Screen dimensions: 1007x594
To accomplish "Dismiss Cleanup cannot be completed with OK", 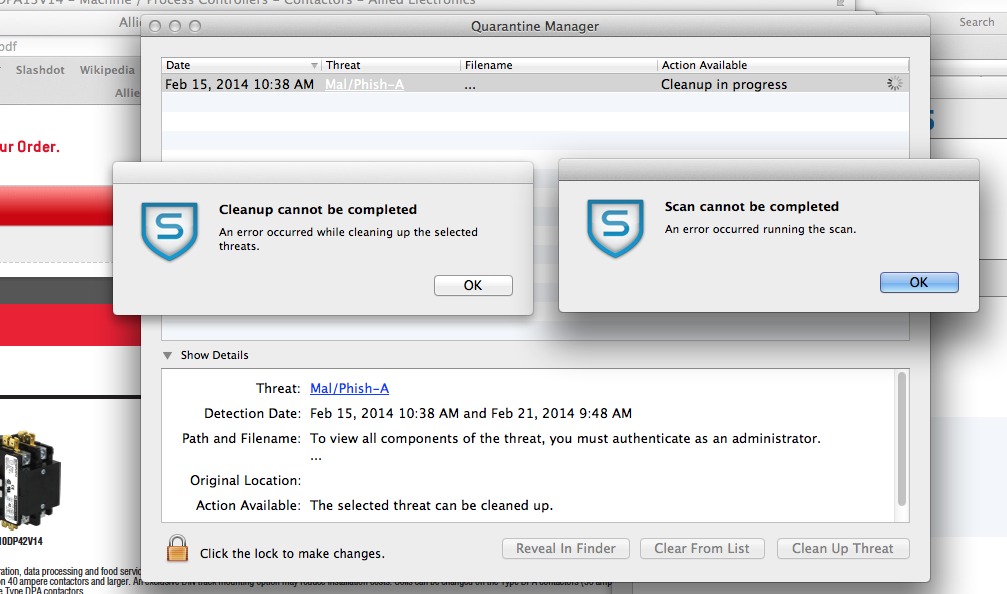I will [x=473, y=285].
